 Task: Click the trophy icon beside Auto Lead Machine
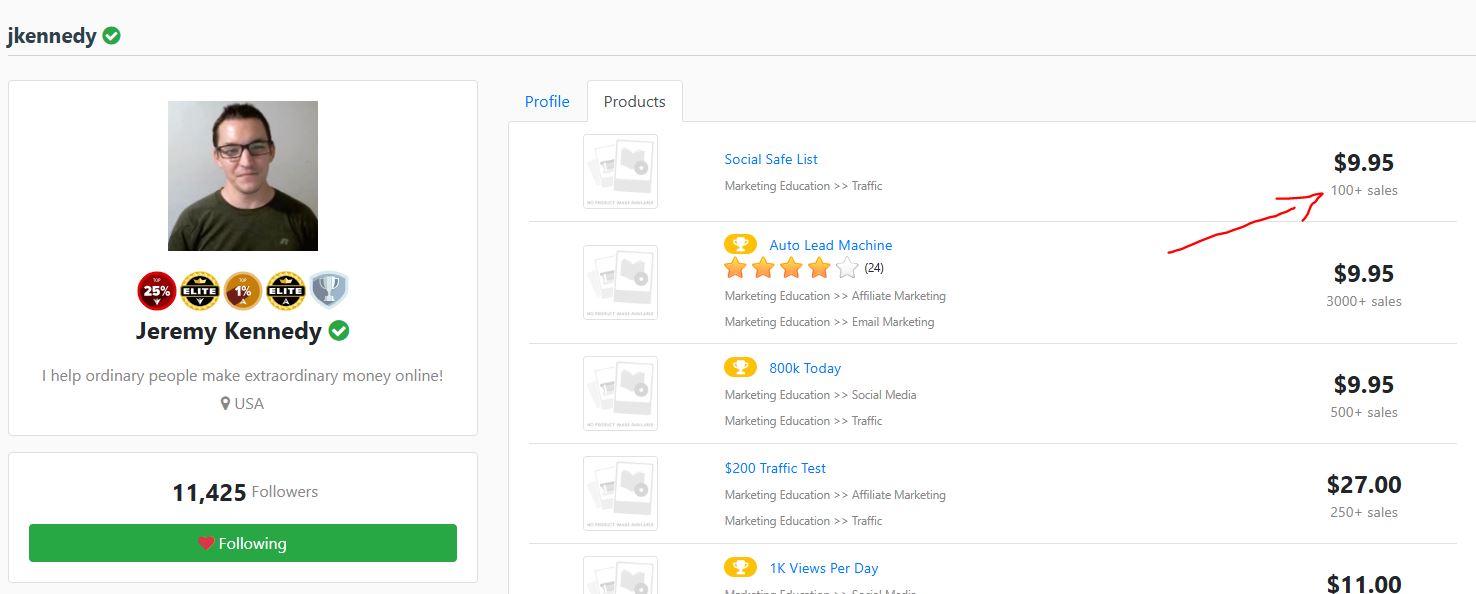coord(740,245)
